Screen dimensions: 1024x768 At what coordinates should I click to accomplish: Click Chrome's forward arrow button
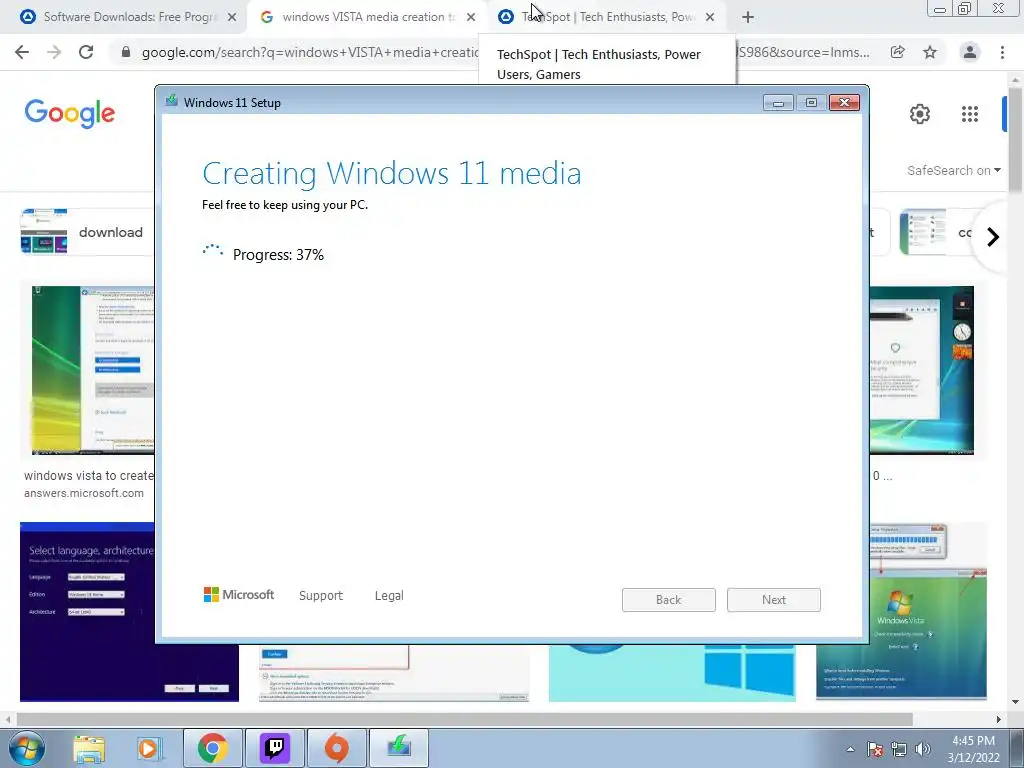[54, 52]
